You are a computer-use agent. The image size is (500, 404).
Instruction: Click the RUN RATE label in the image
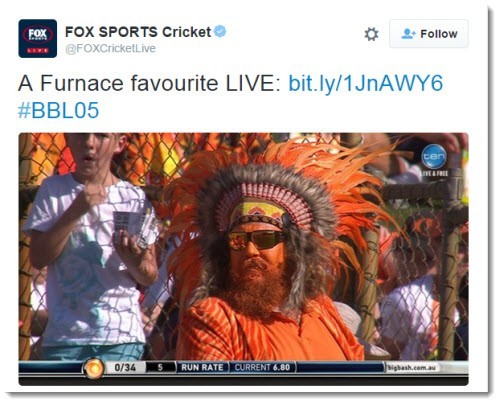point(202,368)
